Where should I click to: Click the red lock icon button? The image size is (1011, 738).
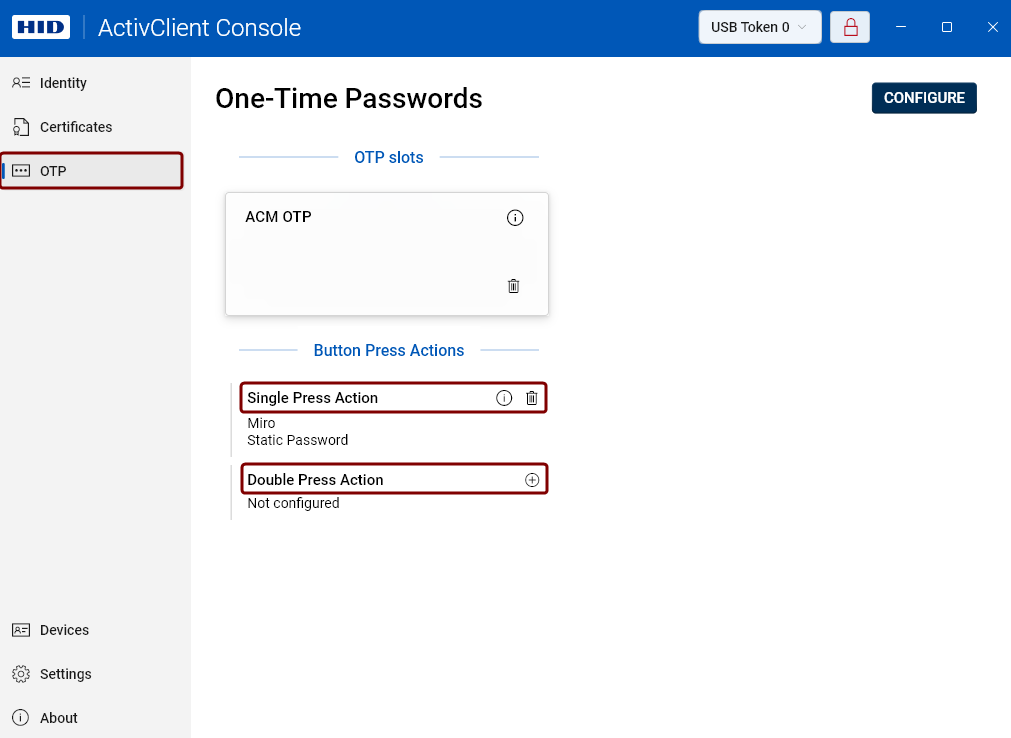pyautogui.click(x=850, y=27)
